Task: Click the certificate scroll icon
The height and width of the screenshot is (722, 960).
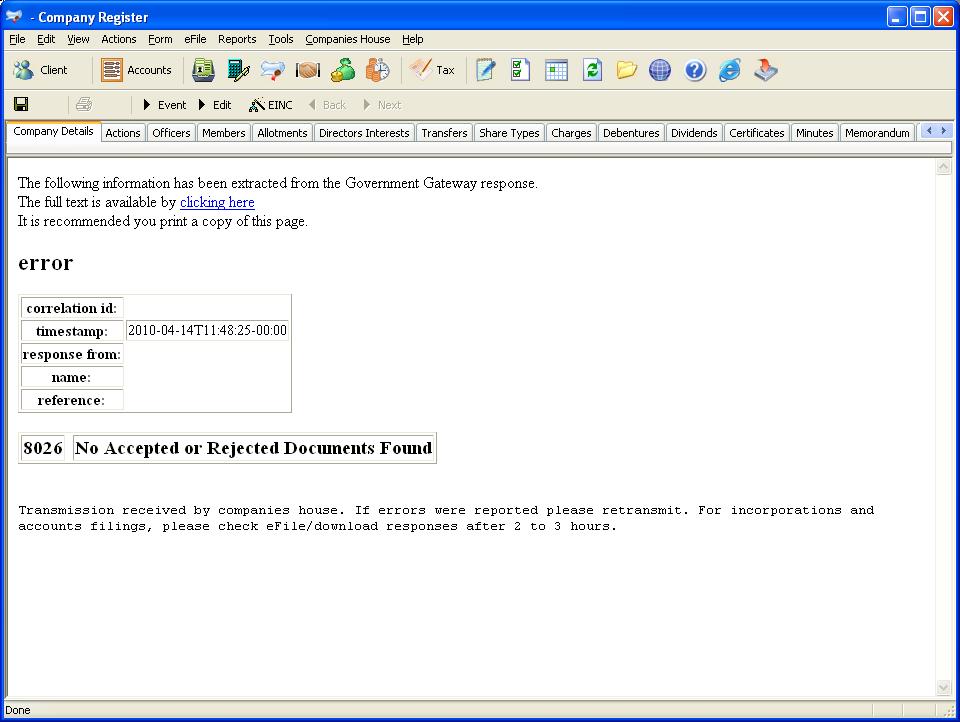Action: point(272,70)
